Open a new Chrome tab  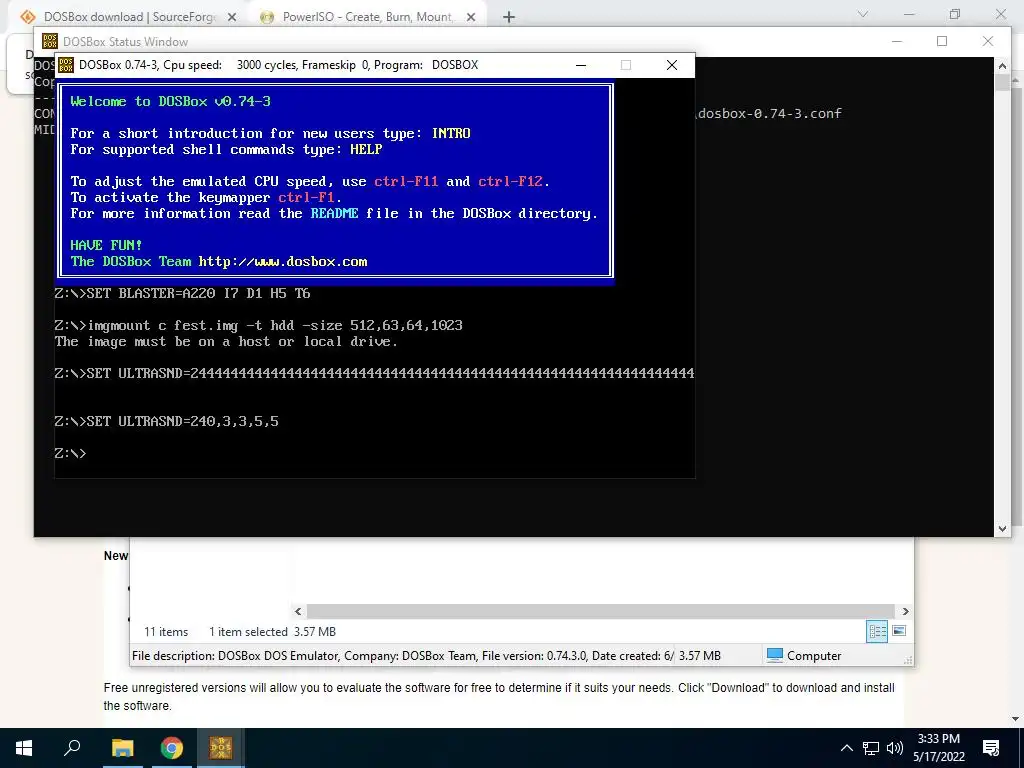[509, 18]
